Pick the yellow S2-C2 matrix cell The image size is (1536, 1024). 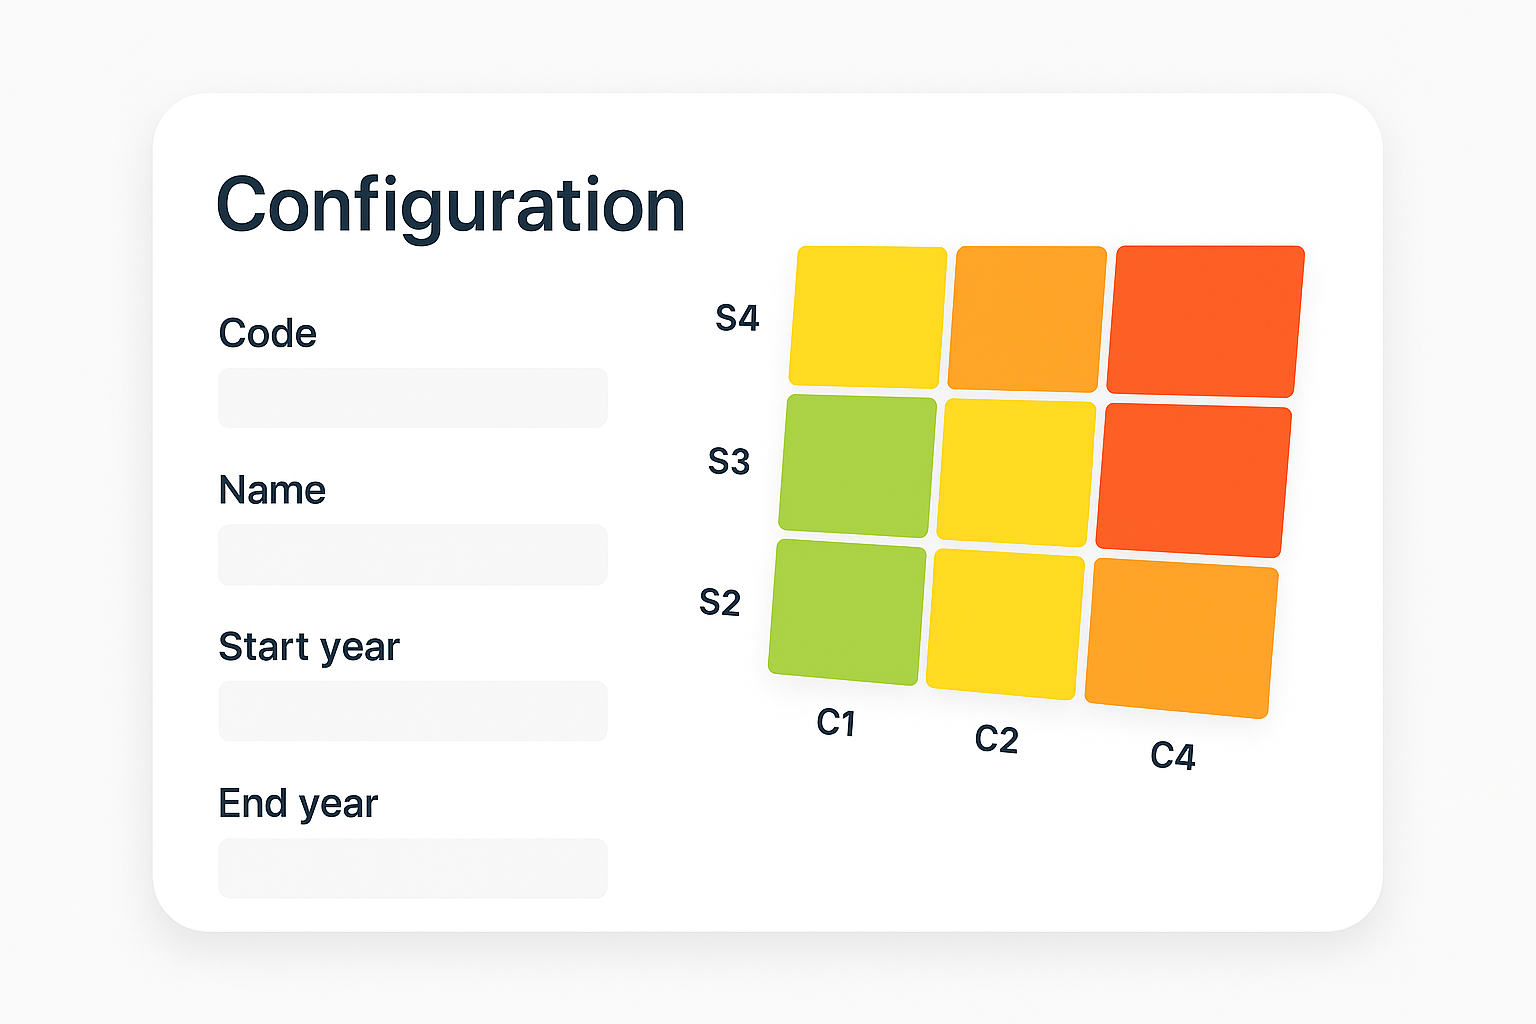click(x=1005, y=624)
